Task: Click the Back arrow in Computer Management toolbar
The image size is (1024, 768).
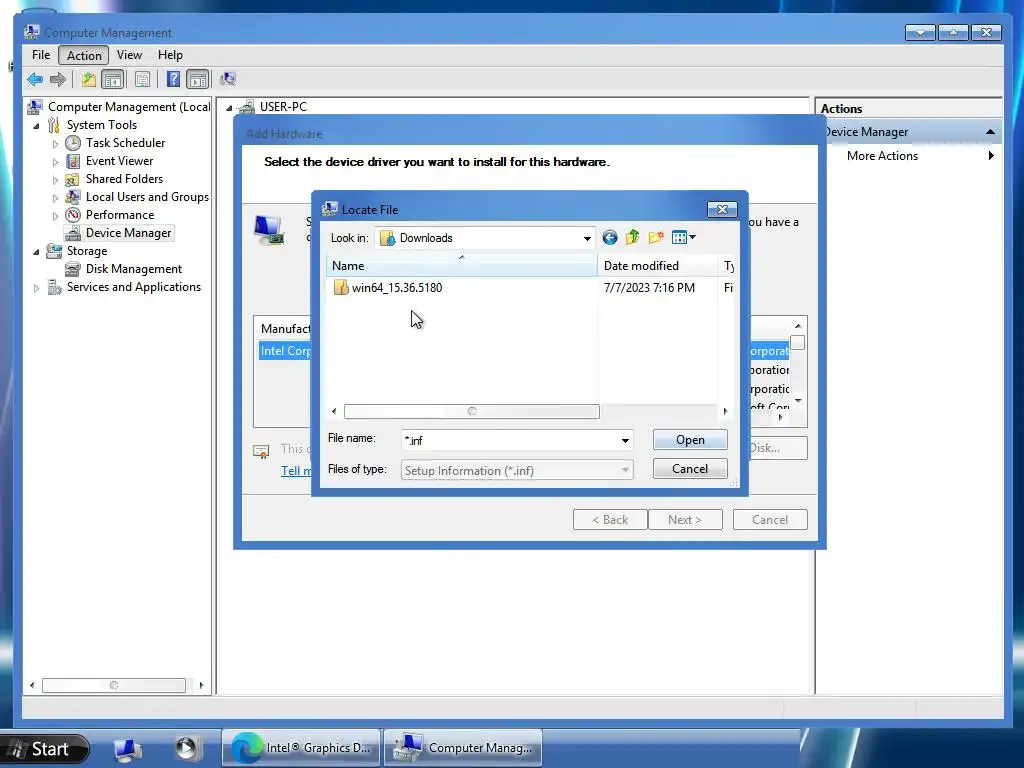Action: (35, 80)
